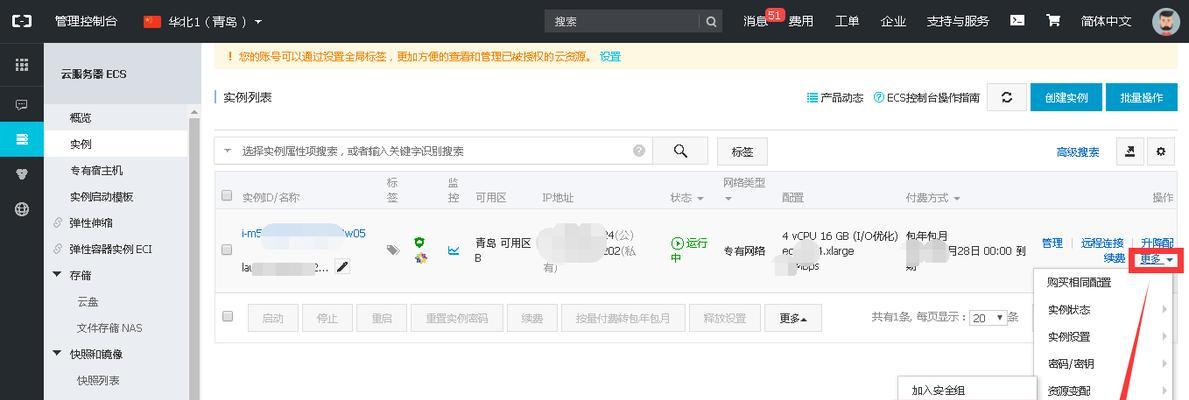Open the instance attribute filter dropdown arrow

pos(227,151)
